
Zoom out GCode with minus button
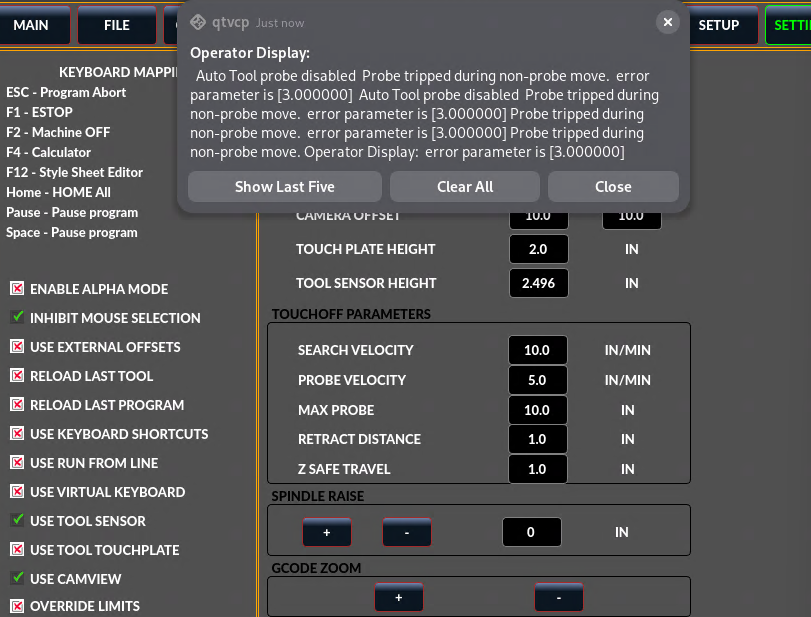[x=558, y=598]
